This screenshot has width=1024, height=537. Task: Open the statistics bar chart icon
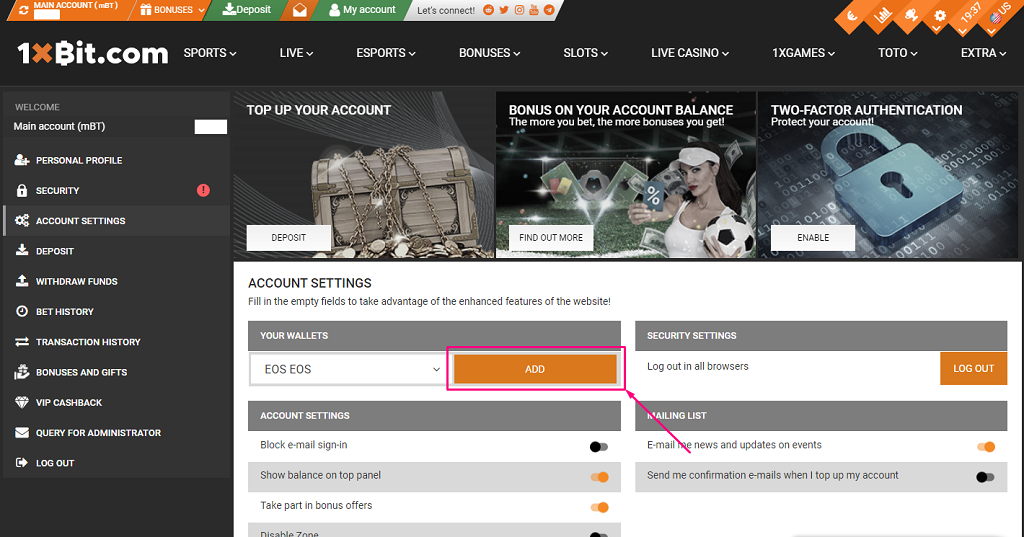click(x=882, y=16)
